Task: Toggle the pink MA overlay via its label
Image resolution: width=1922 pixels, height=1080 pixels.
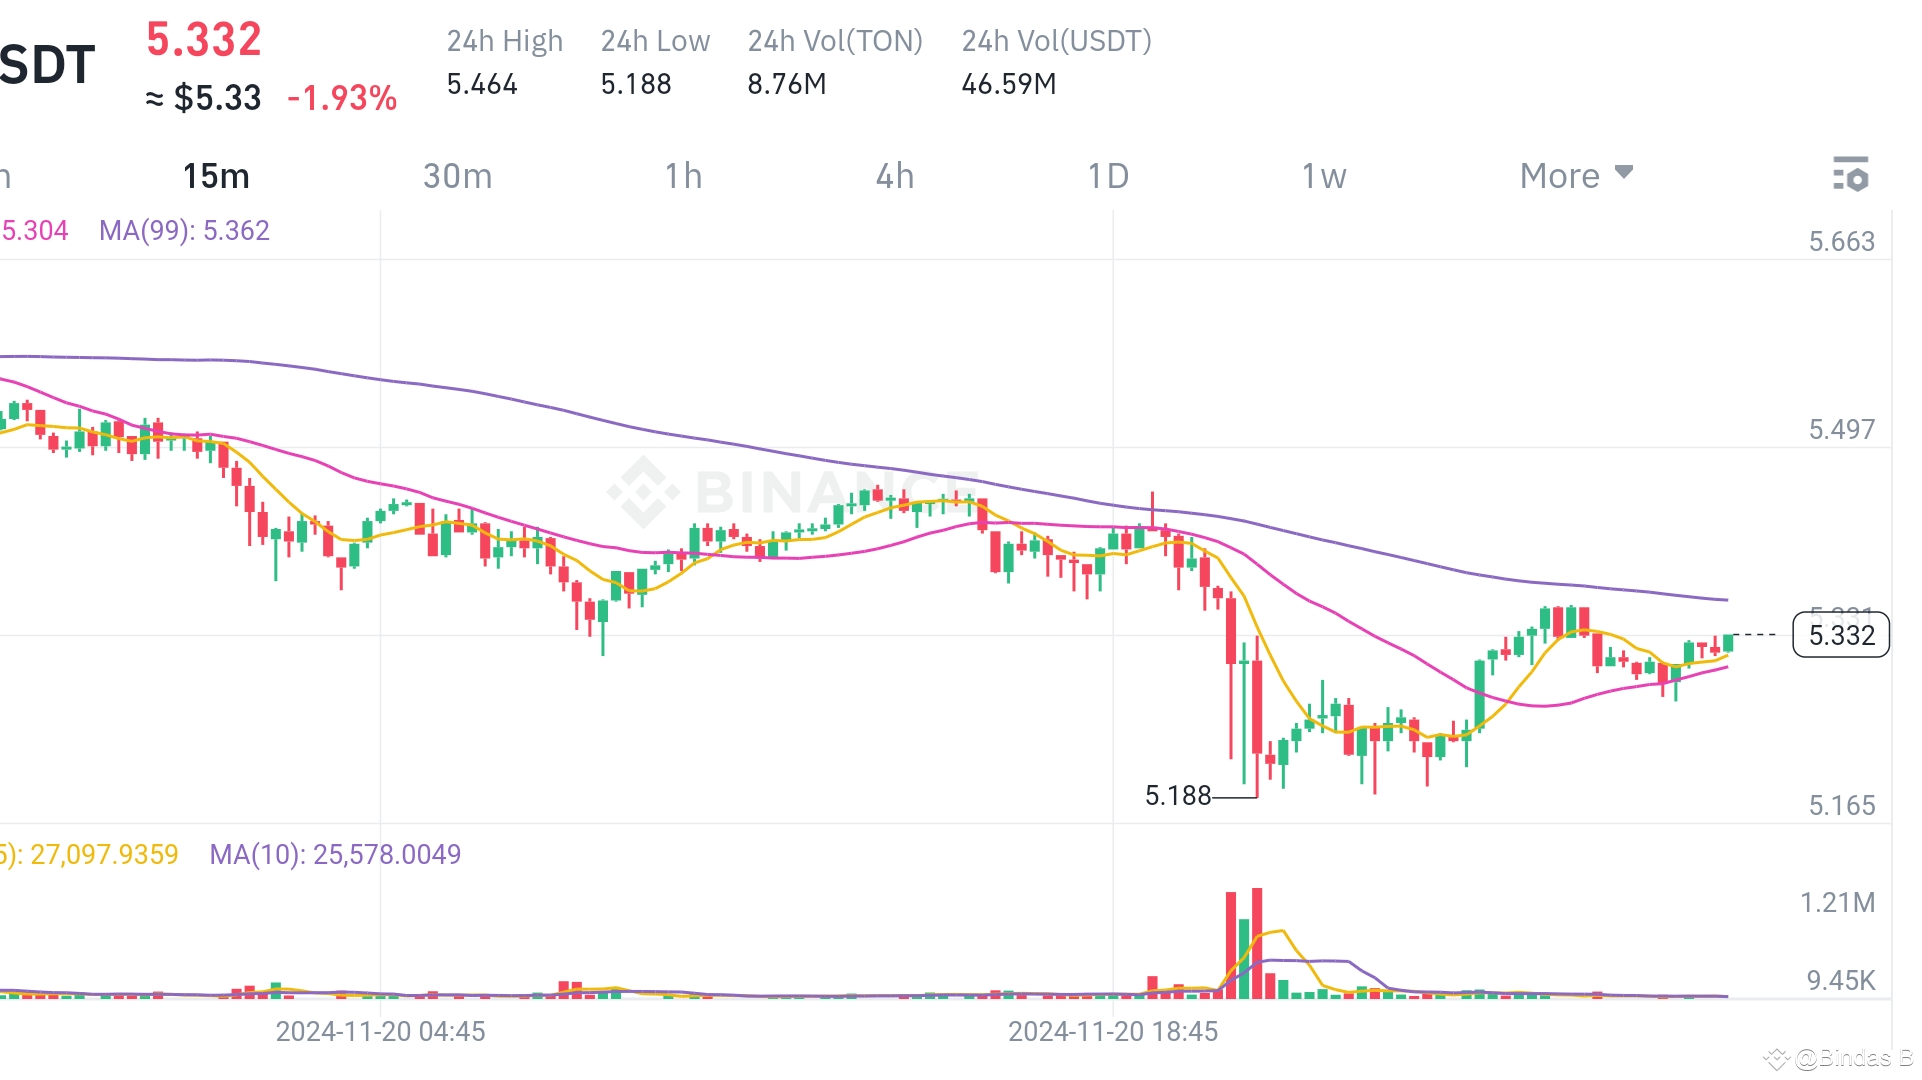Action: 35,231
